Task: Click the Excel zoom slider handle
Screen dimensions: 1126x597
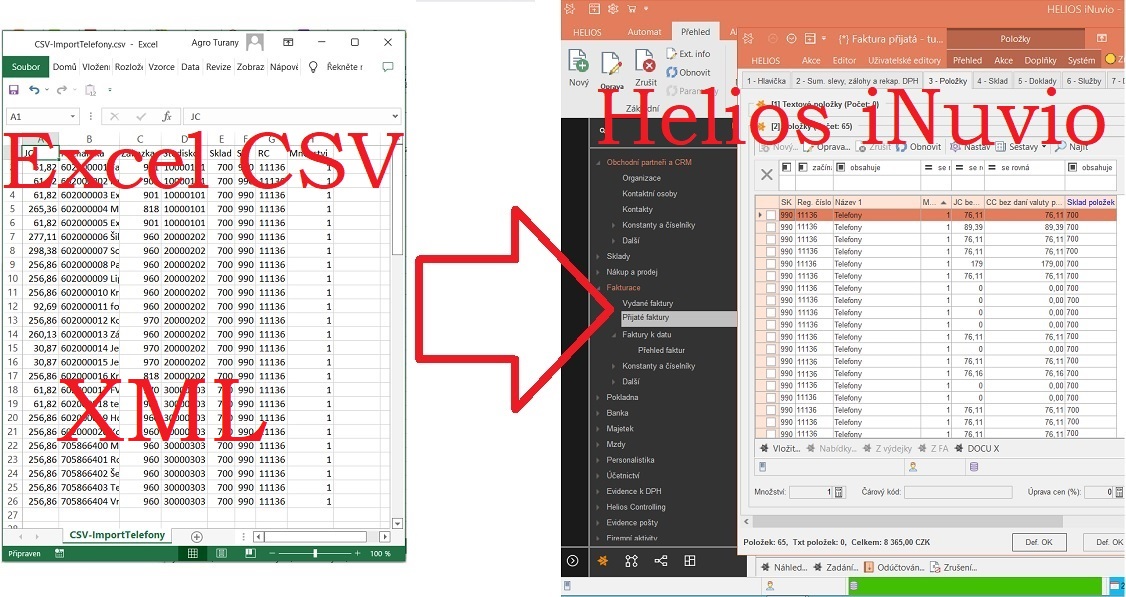Action: click(315, 553)
